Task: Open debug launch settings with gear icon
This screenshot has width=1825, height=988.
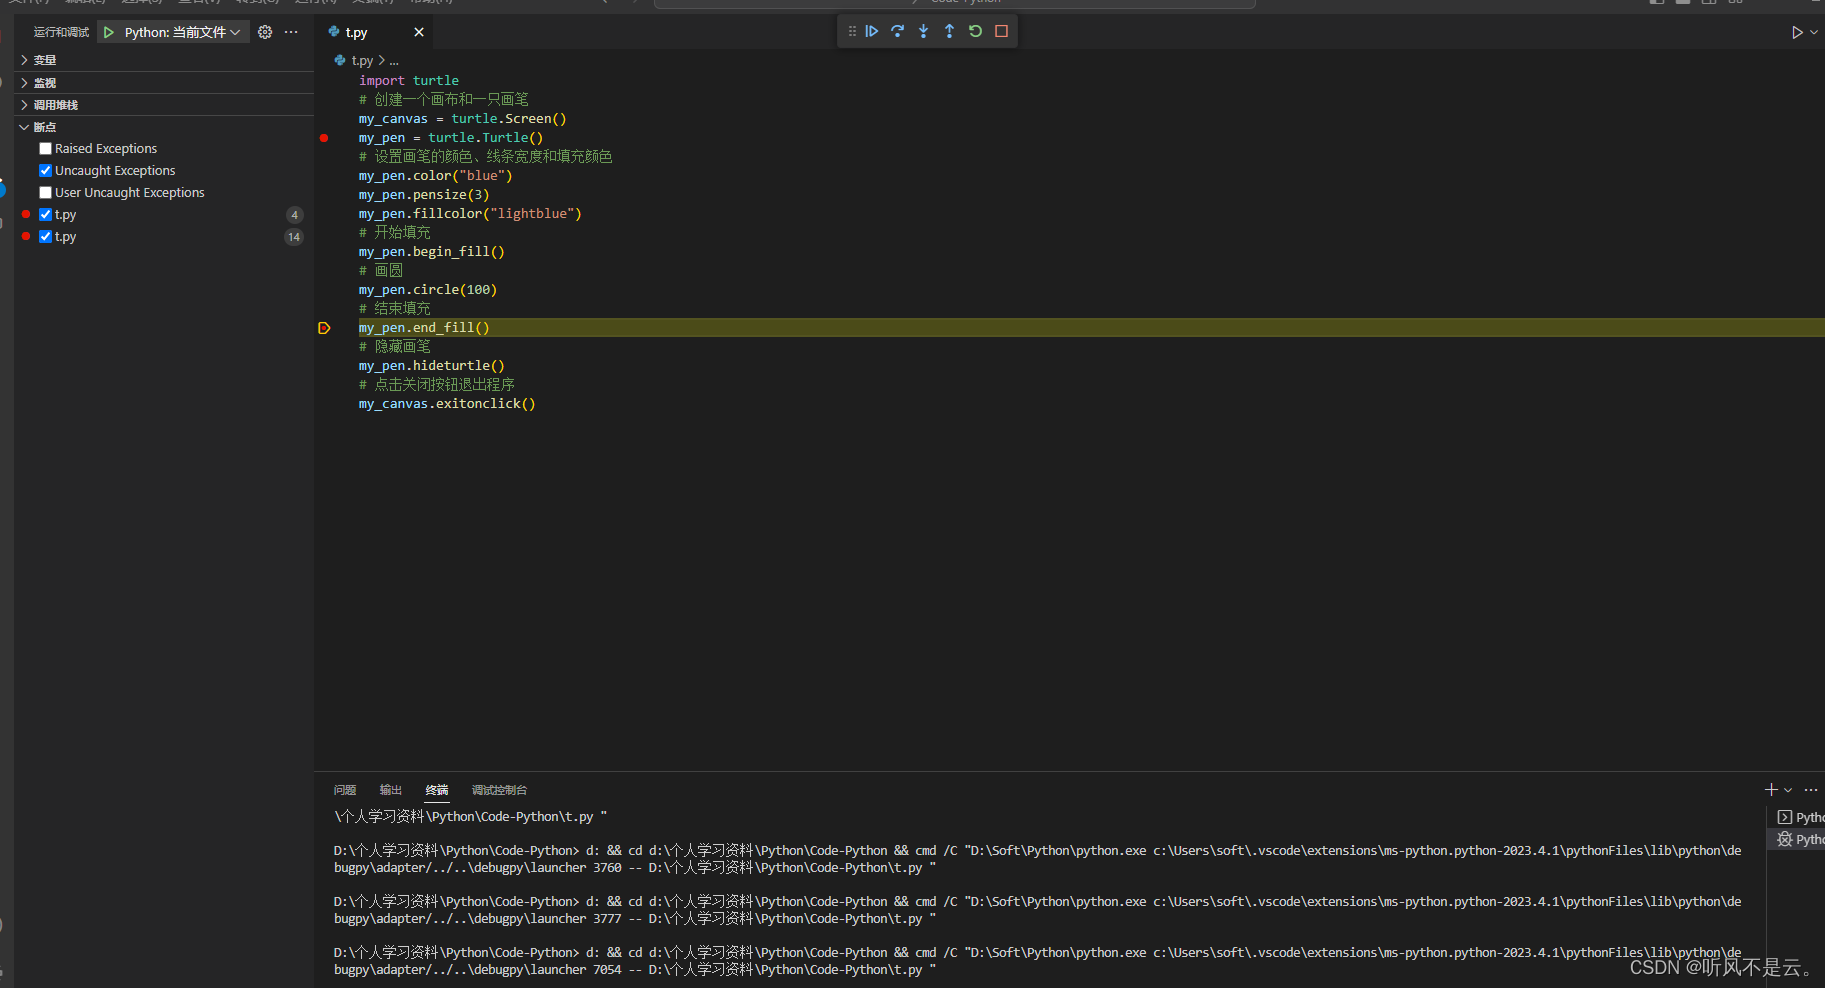Action: [265, 31]
